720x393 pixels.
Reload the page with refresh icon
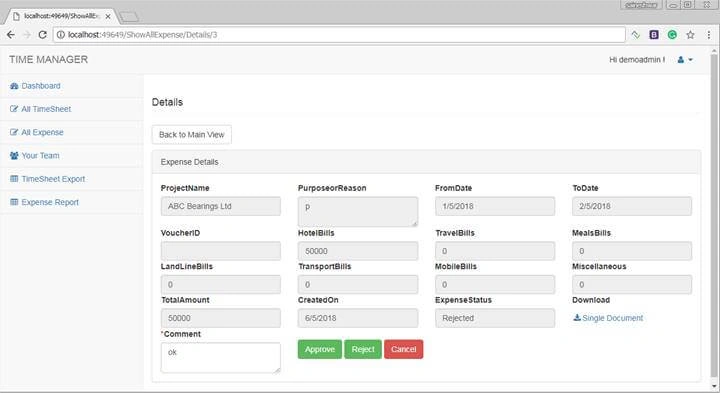tap(42, 35)
